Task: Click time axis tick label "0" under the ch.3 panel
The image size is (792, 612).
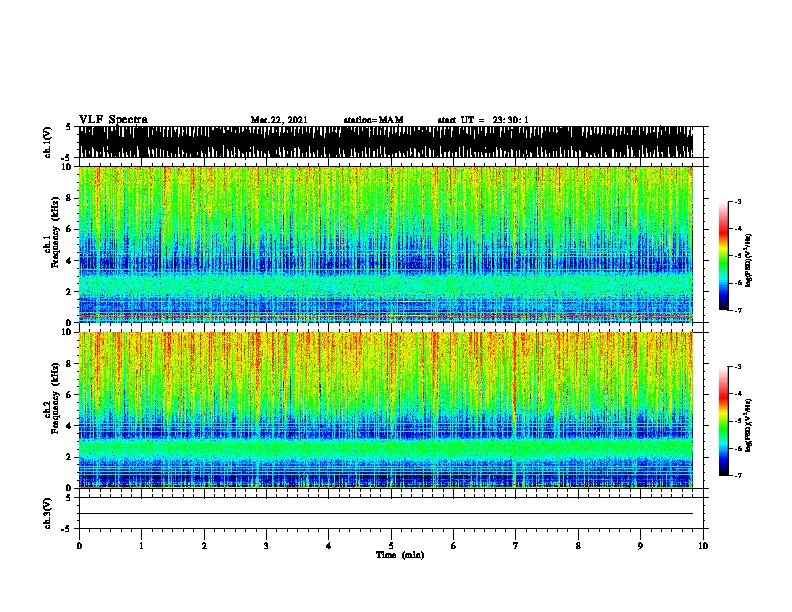Action: [x=79, y=546]
